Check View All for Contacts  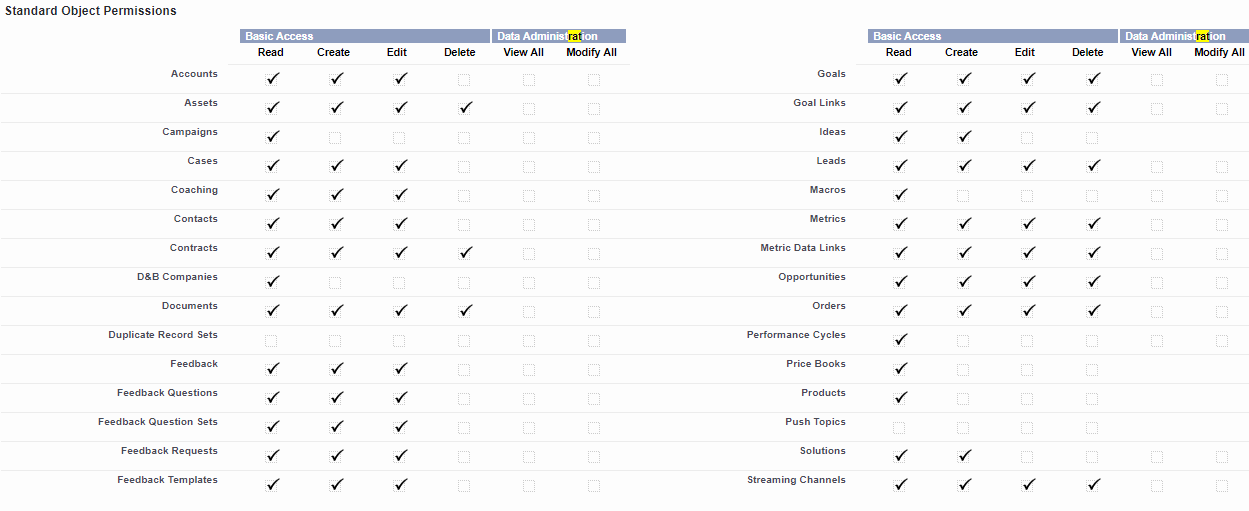point(528,224)
